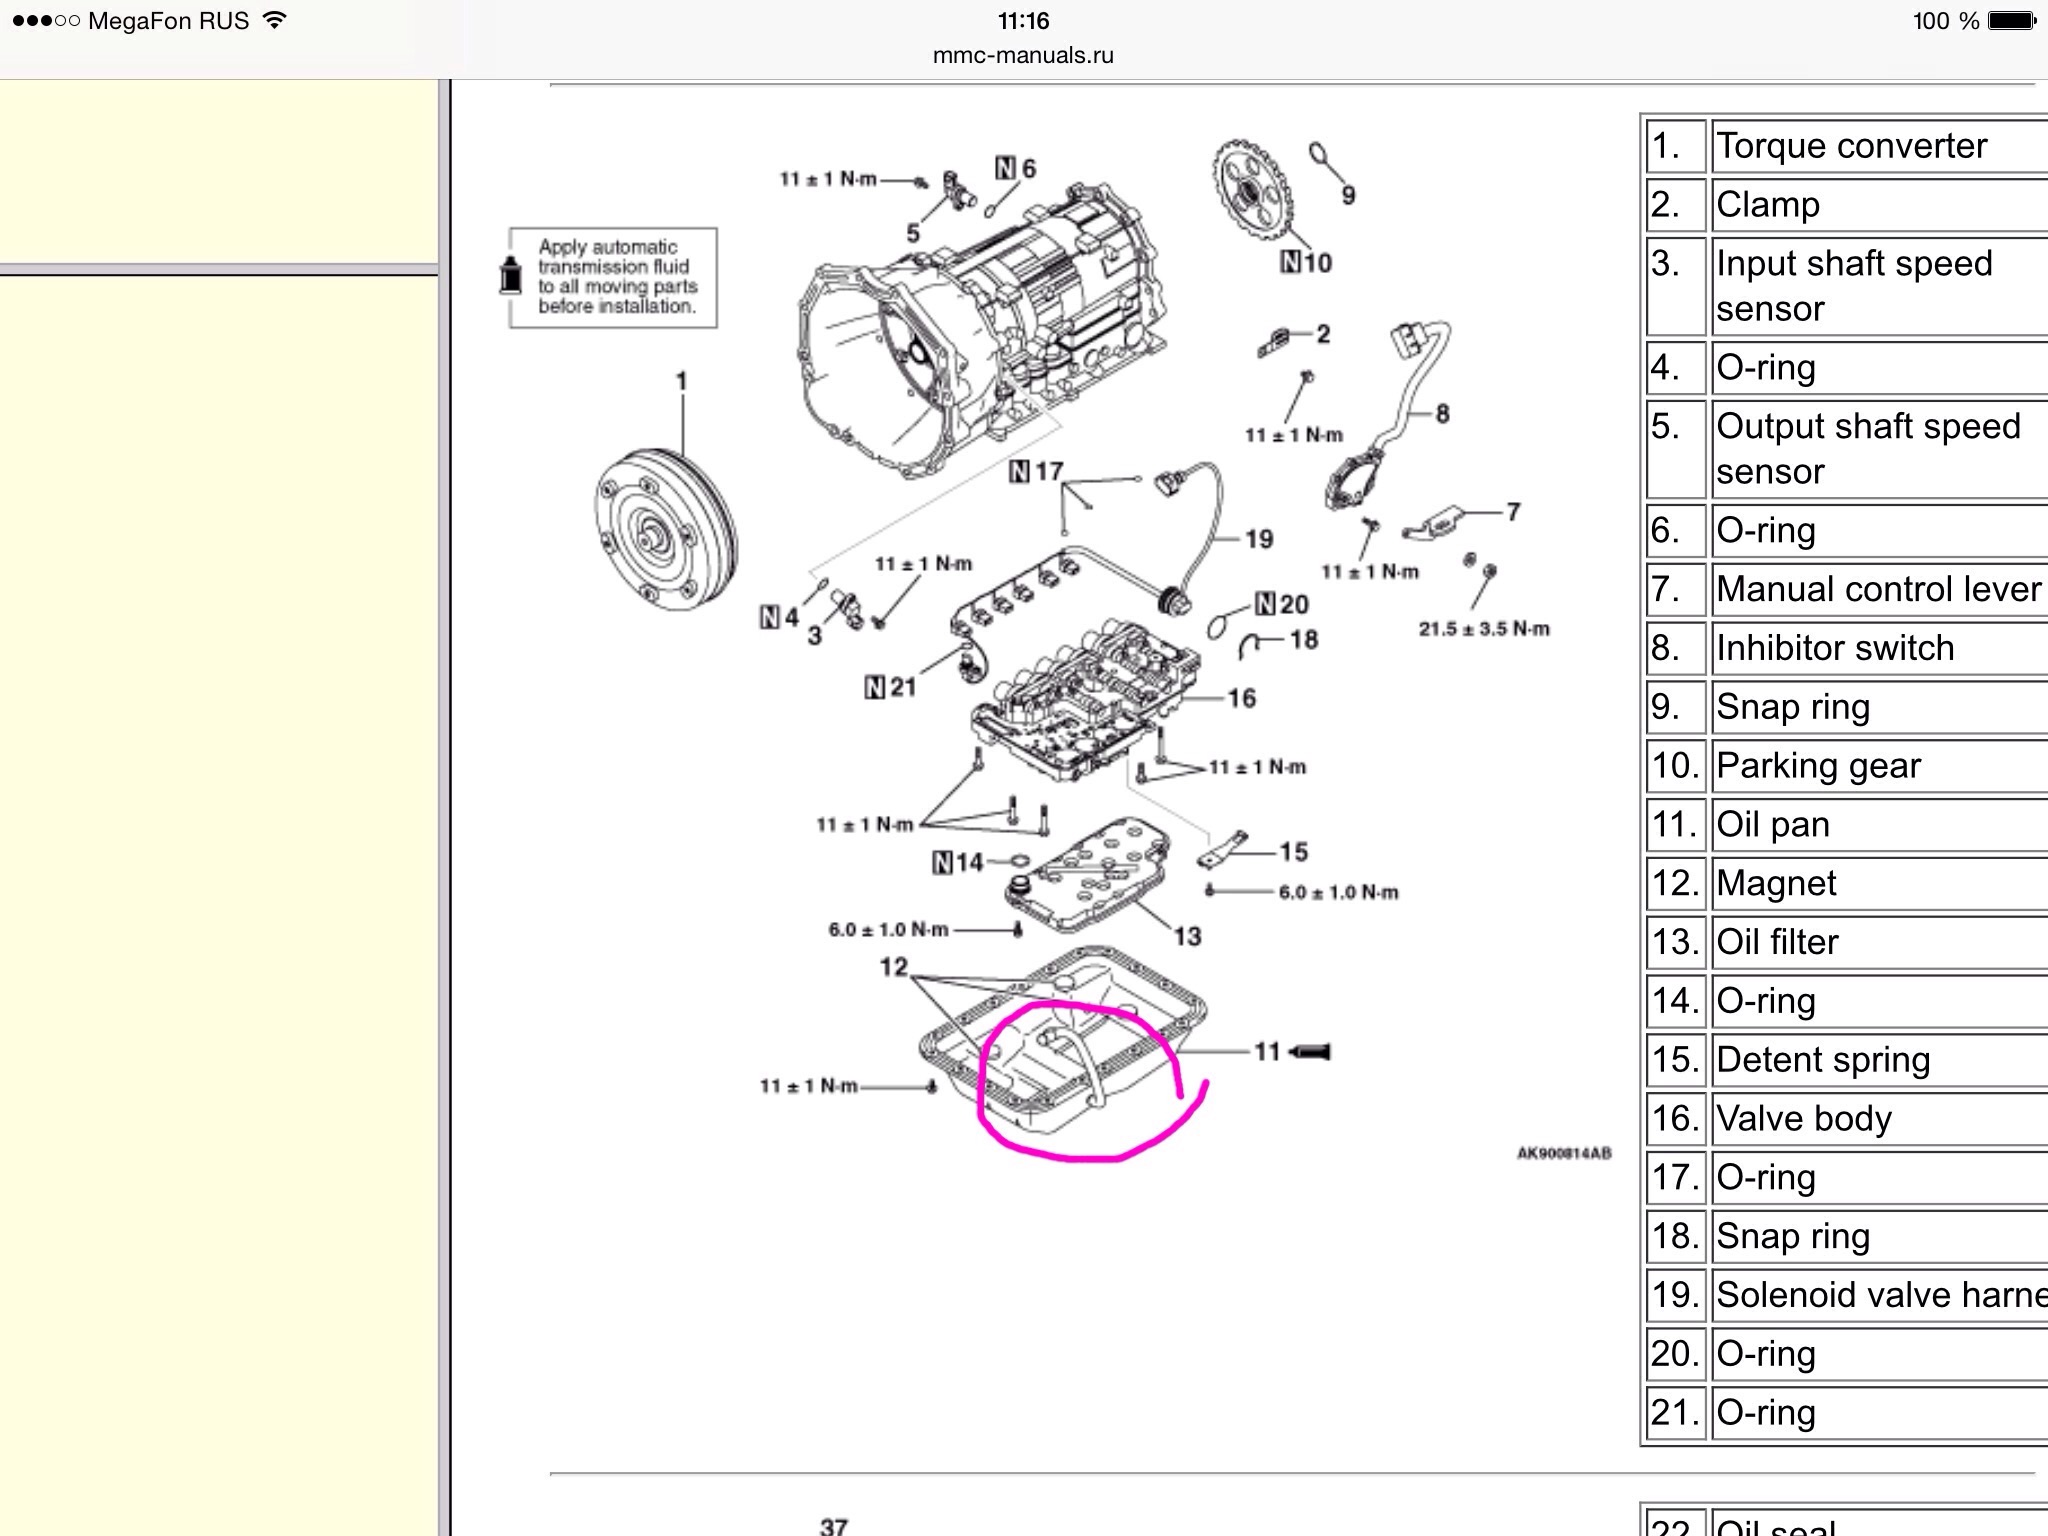Click the ATF bottle icon in note box
The height and width of the screenshot is (1536, 2048).
coord(511,275)
